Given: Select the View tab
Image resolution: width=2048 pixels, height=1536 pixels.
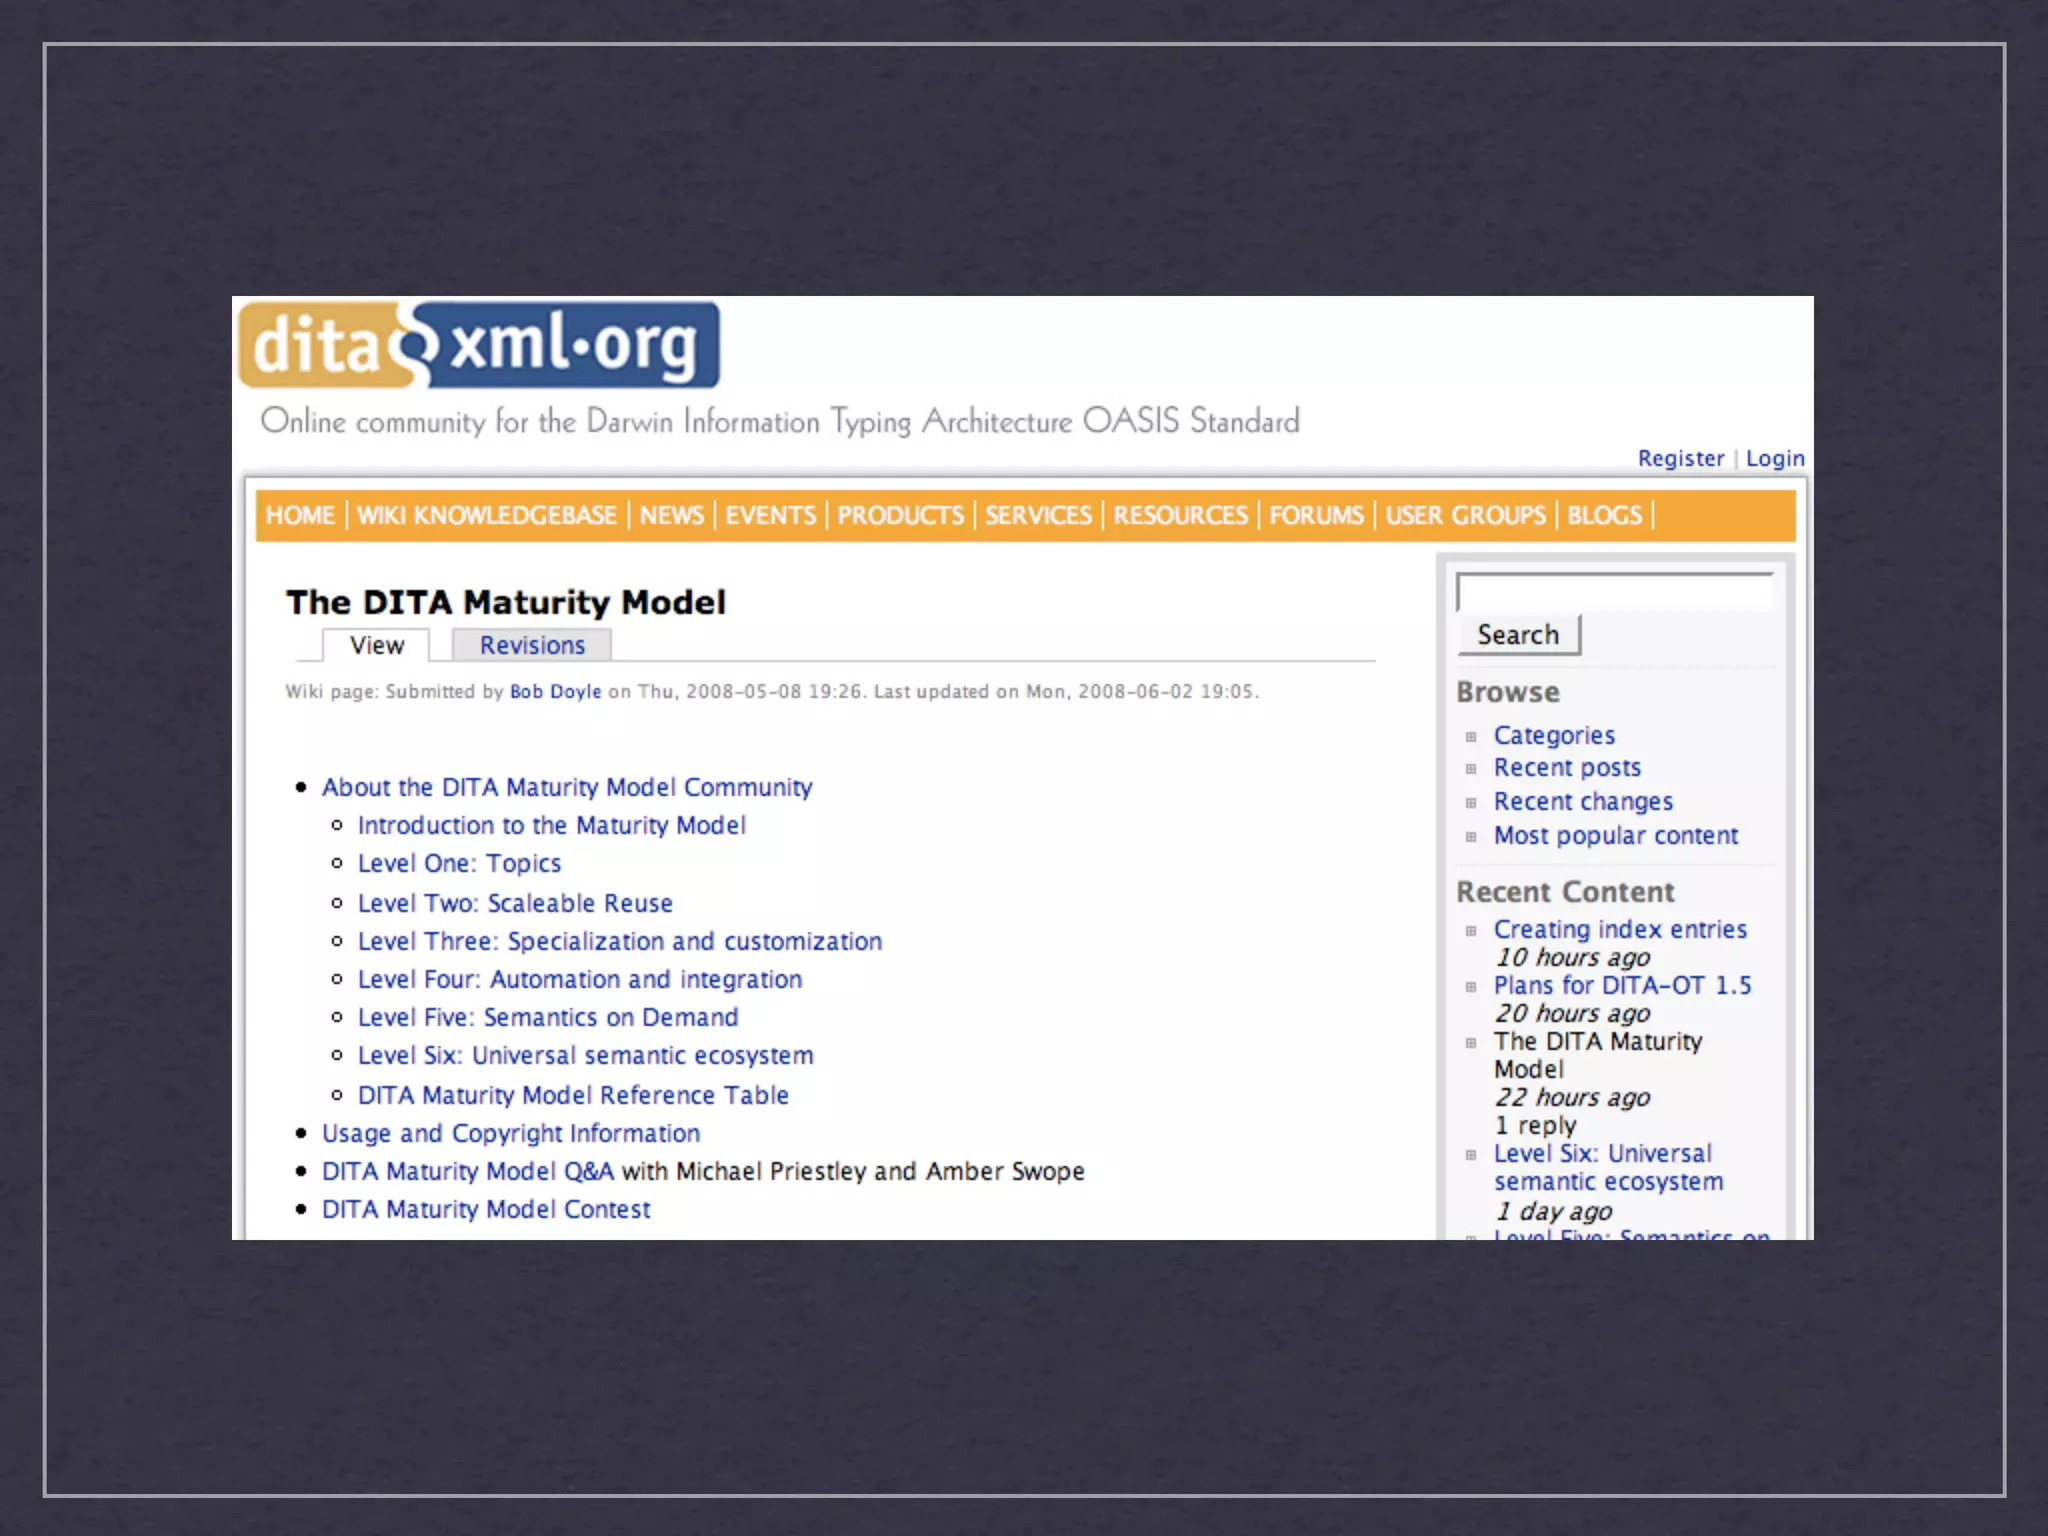Looking at the screenshot, I should tap(376, 646).
